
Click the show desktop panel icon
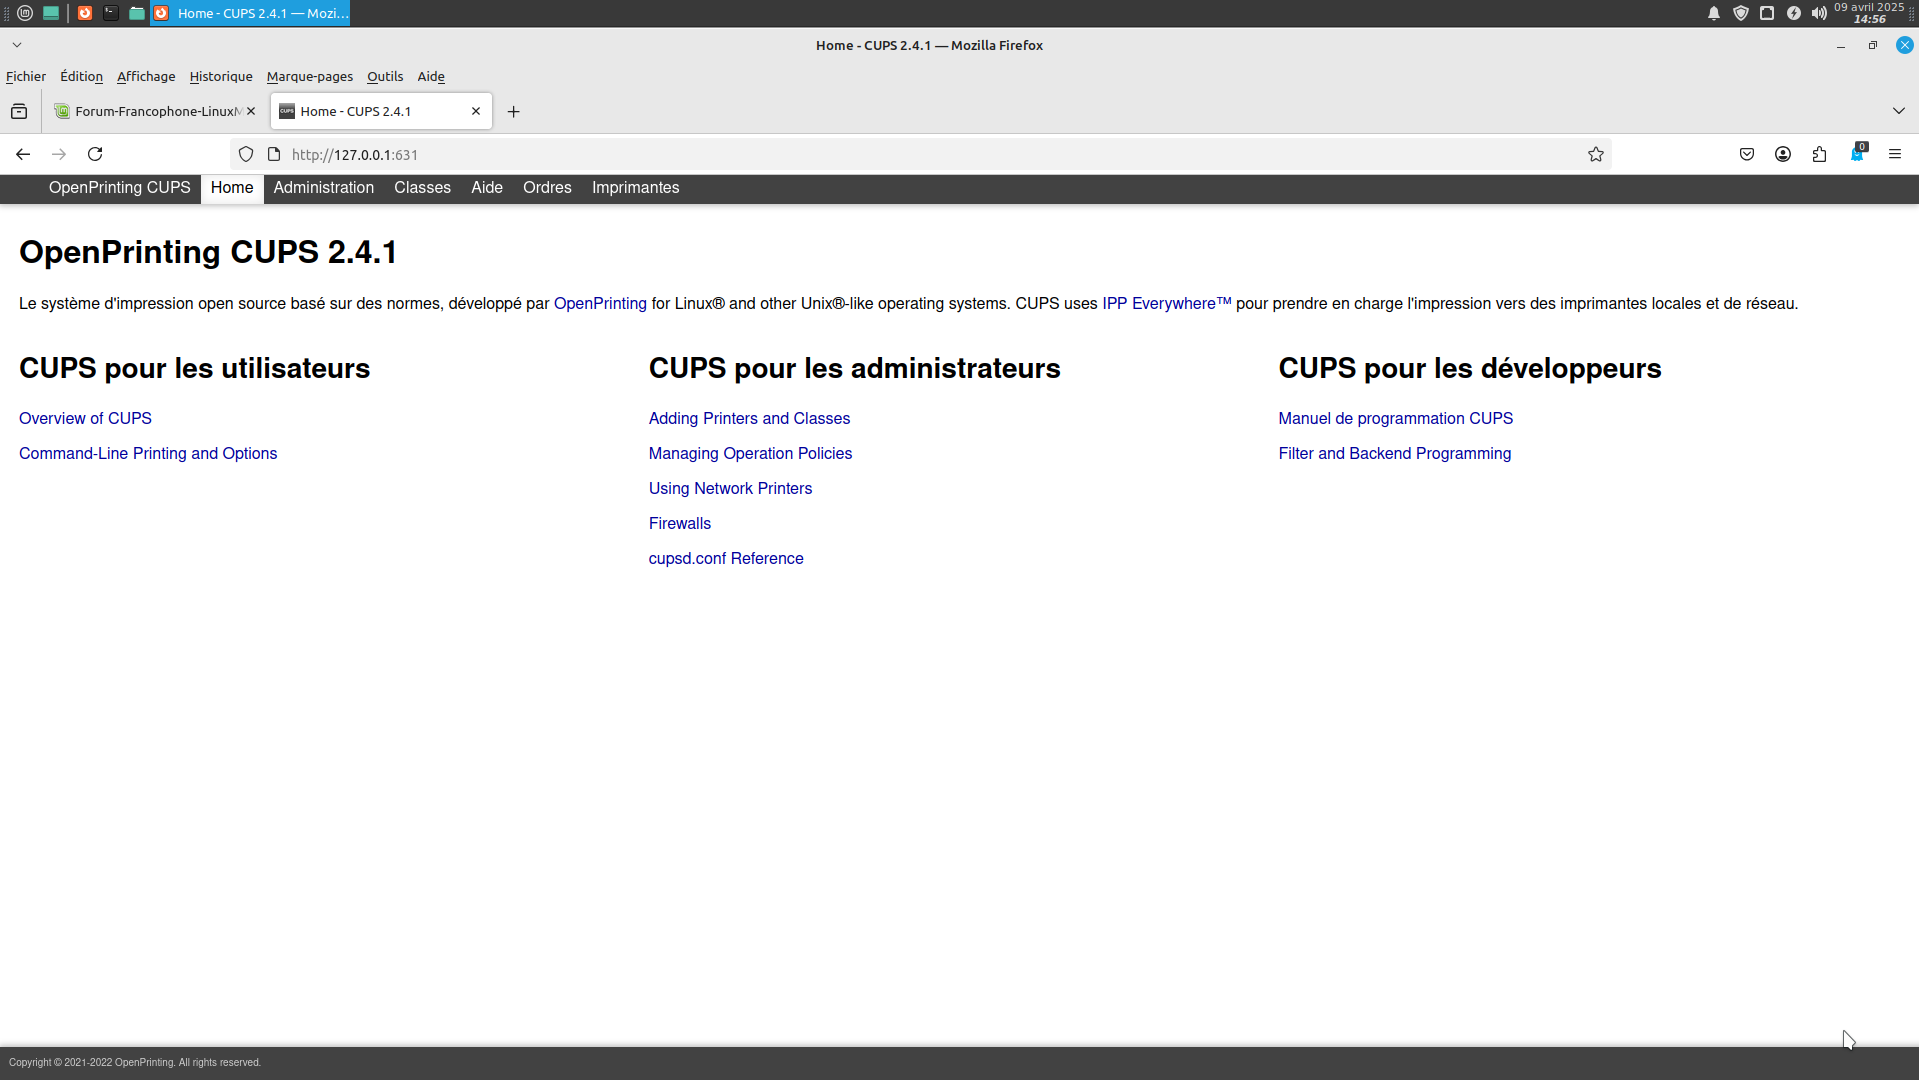click(x=50, y=13)
